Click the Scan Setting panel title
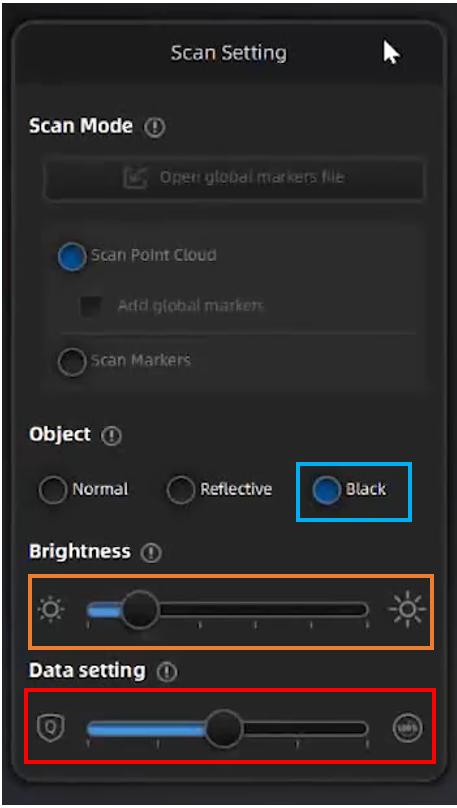The image size is (457, 808). click(229, 53)
